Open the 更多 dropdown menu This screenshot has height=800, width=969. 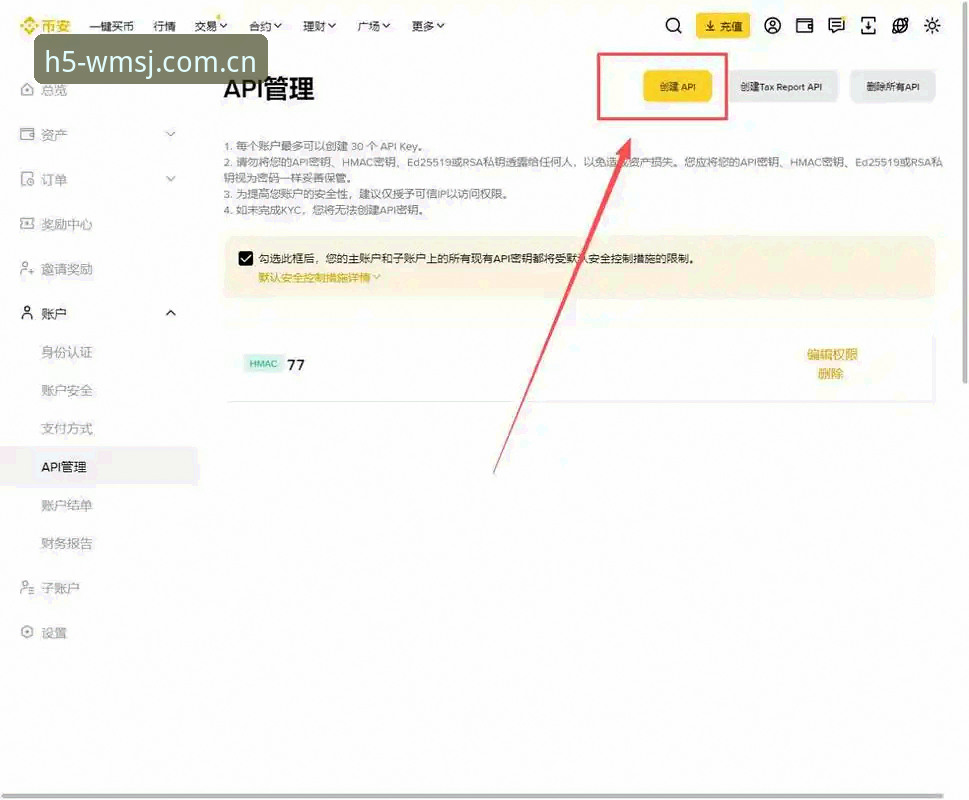click(x=428, y=26)
